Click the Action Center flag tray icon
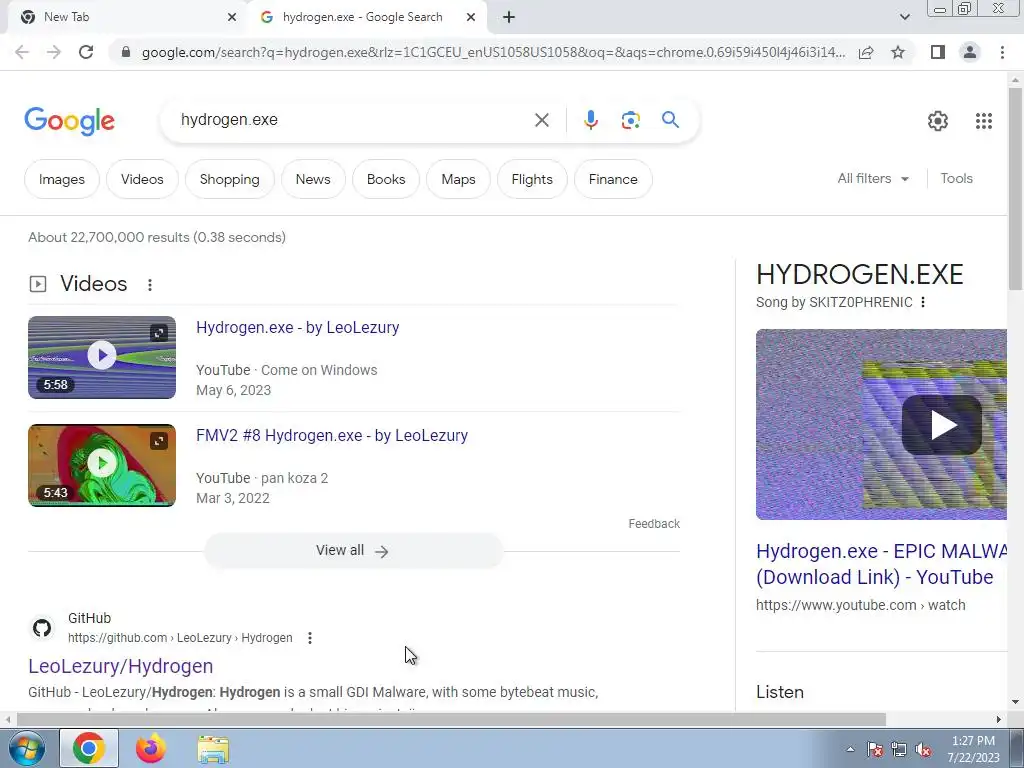The height and width of the screenshot is (768, 1024). click(875, 750)
